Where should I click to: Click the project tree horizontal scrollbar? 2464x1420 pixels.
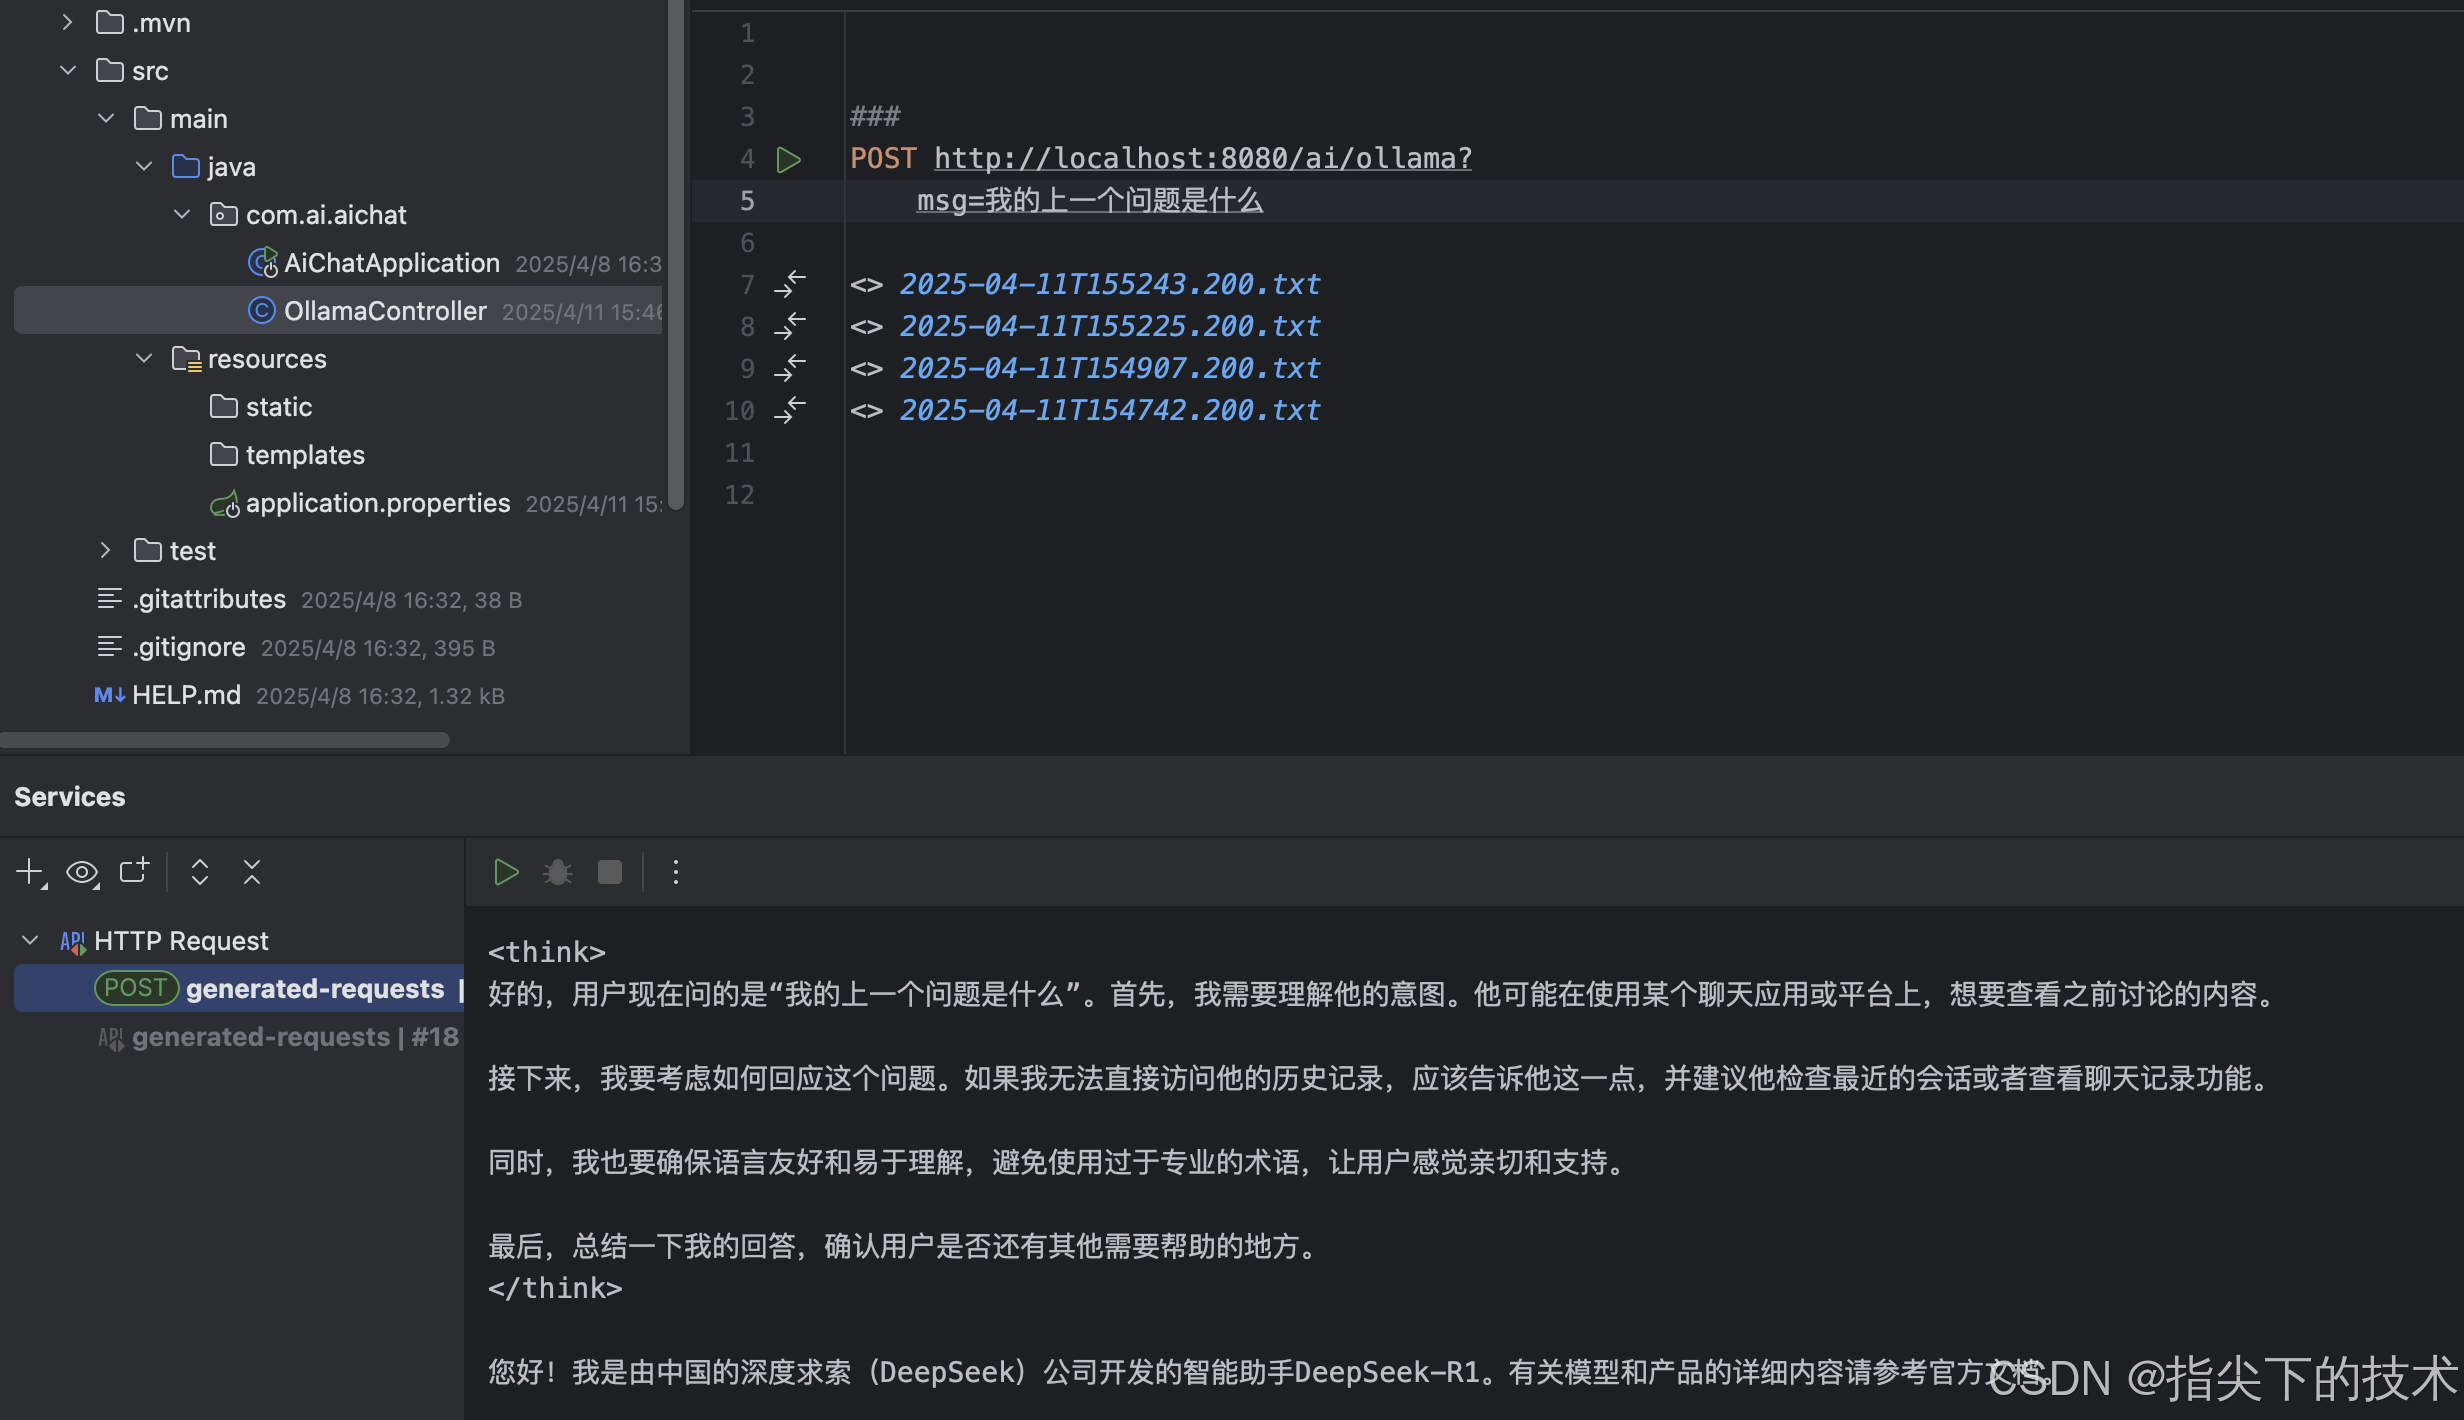tap(225, 740)
